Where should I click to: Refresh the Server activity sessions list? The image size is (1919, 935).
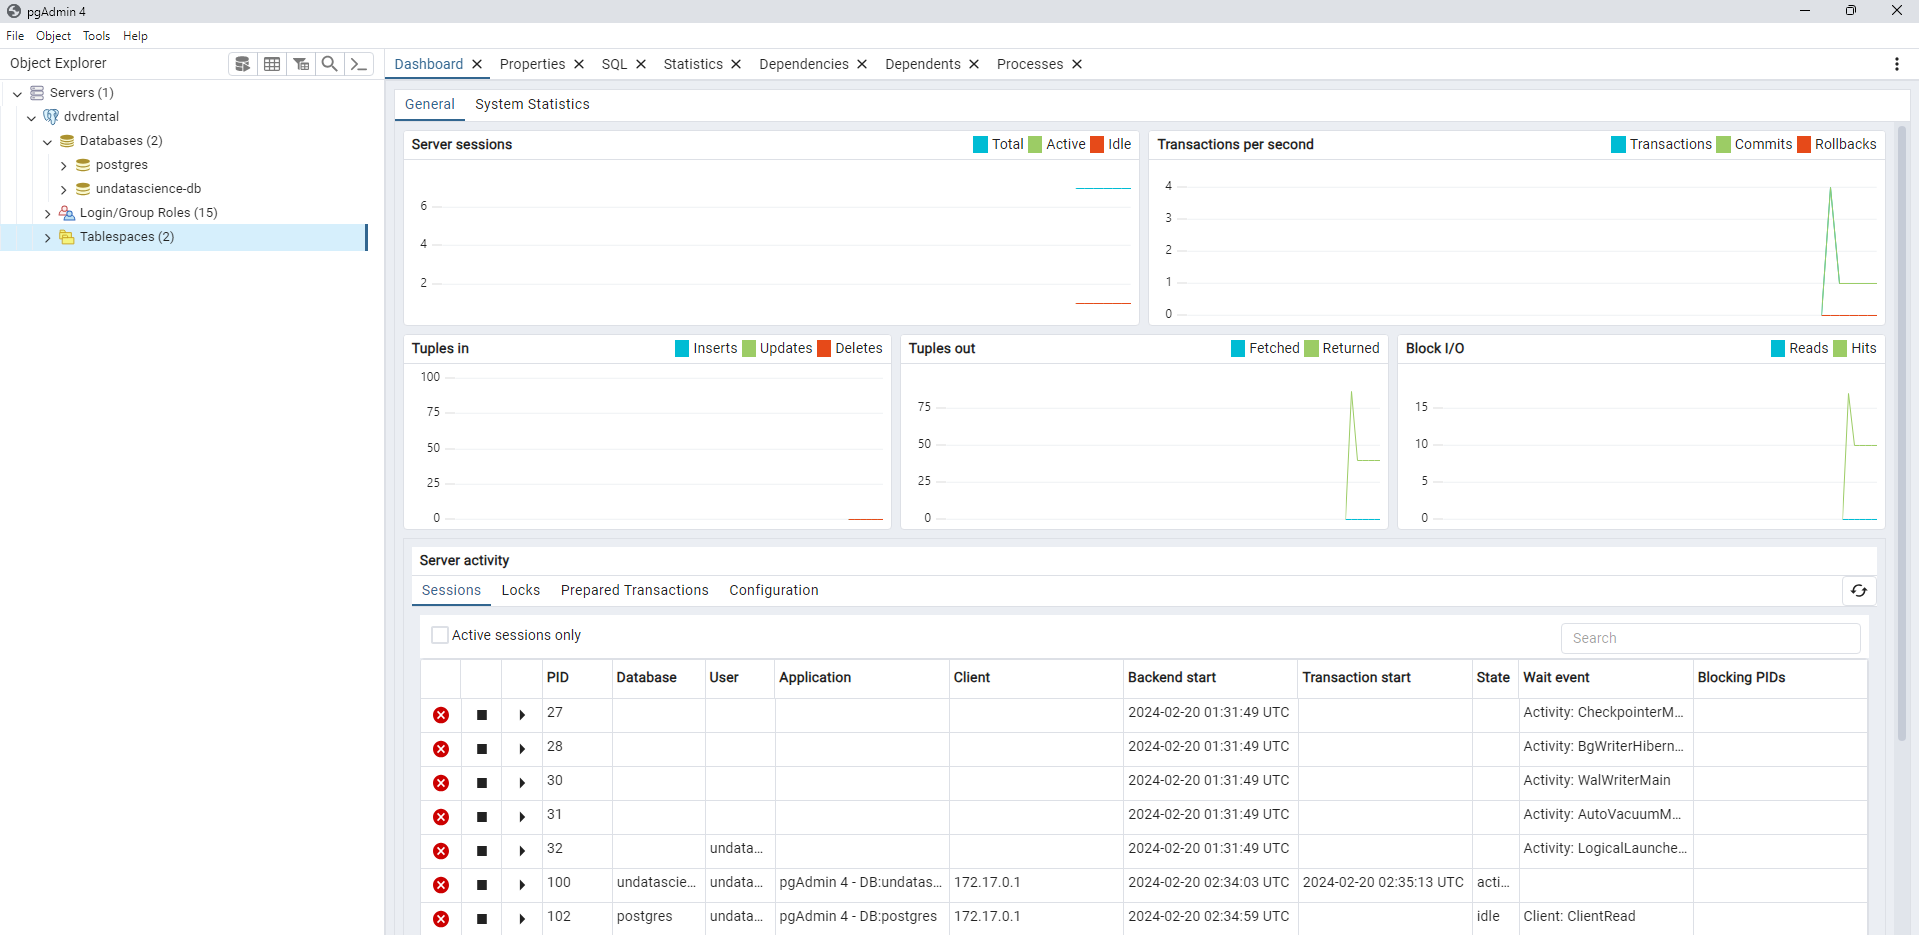point(1859,591)
